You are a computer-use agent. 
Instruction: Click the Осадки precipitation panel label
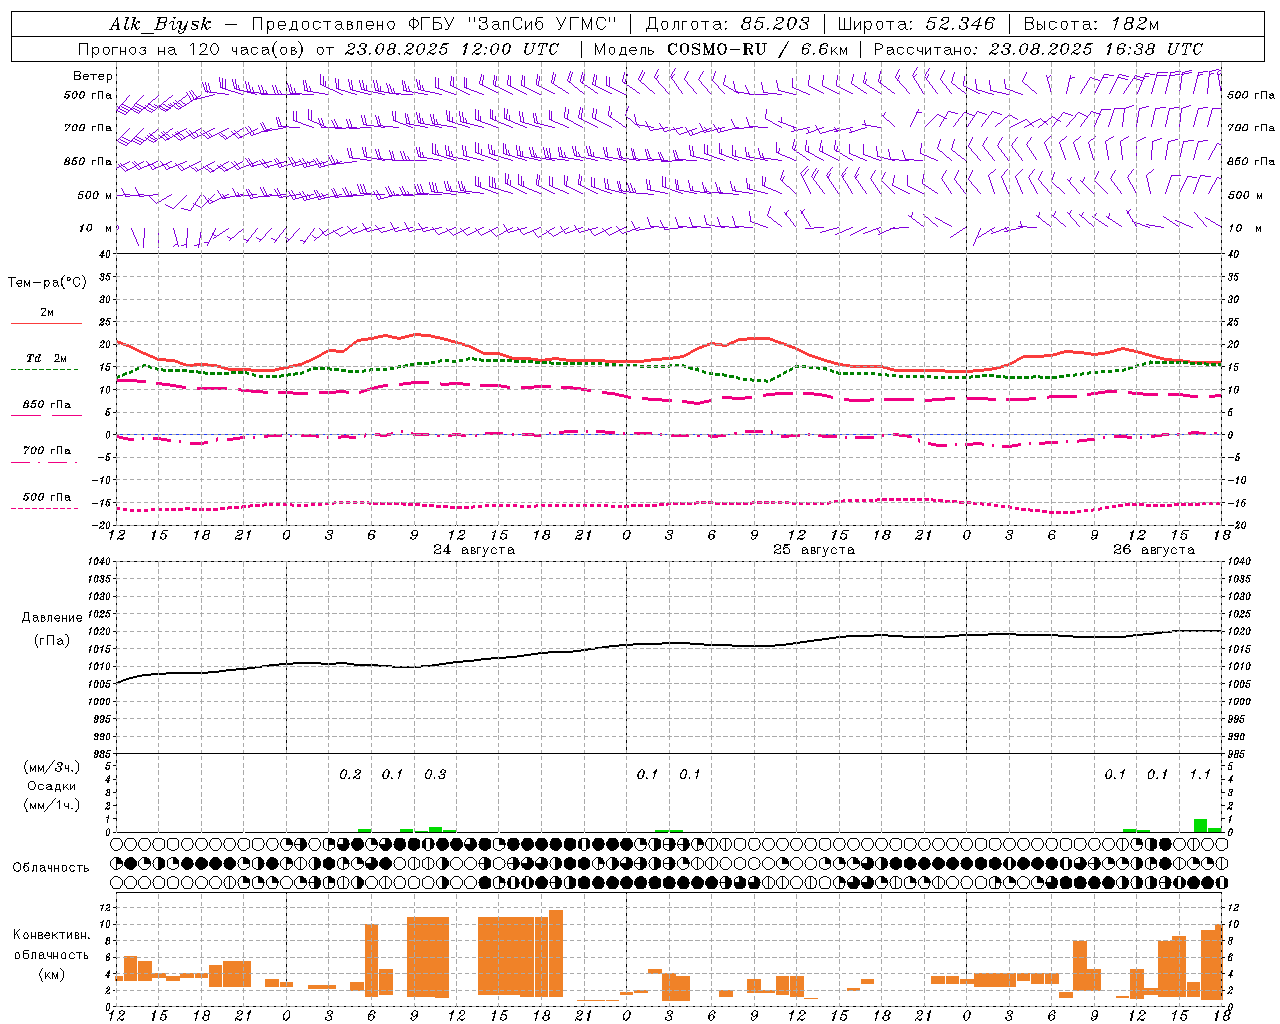(52, 786)
